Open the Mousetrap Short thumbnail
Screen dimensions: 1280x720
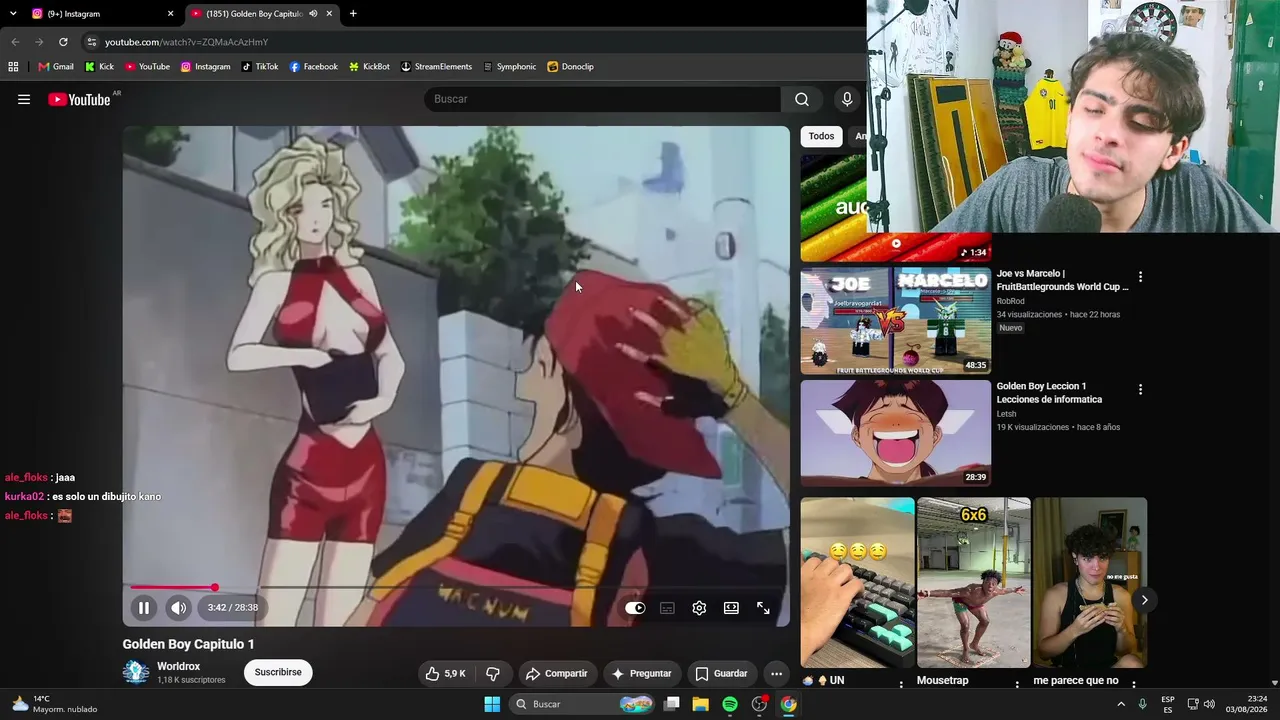974,583
